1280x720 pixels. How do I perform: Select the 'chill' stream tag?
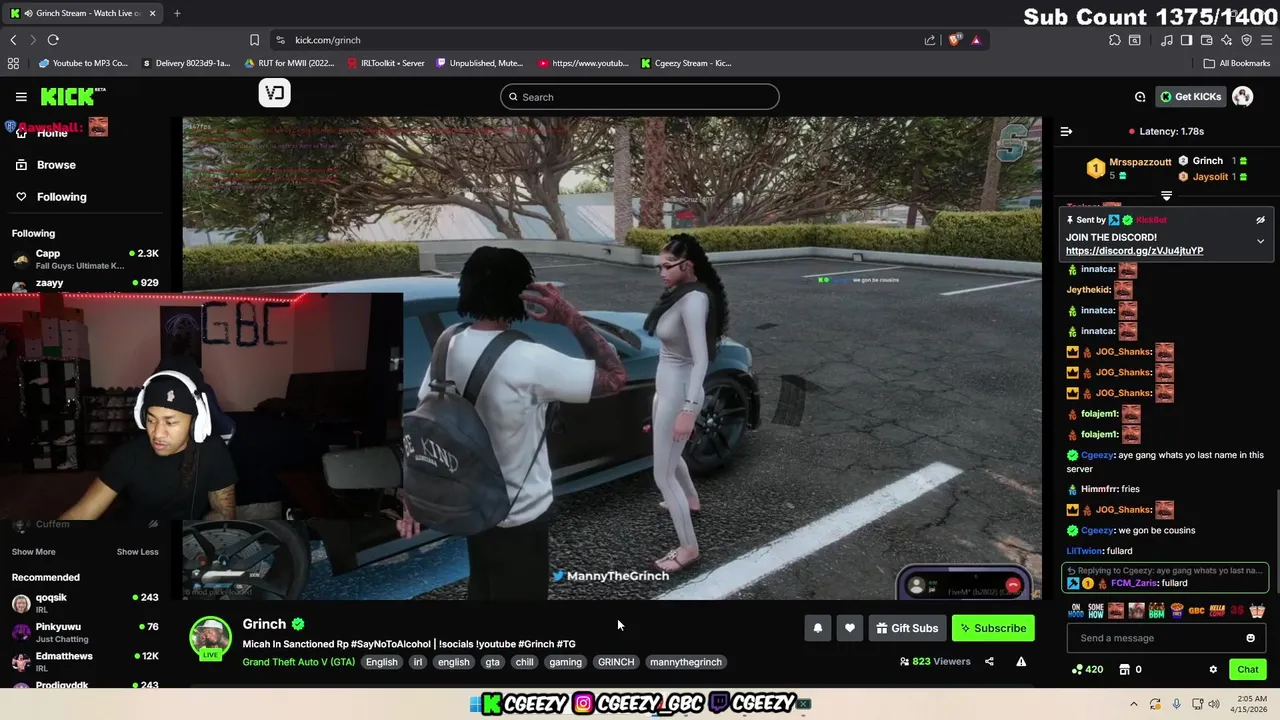[x=524, y=662]
